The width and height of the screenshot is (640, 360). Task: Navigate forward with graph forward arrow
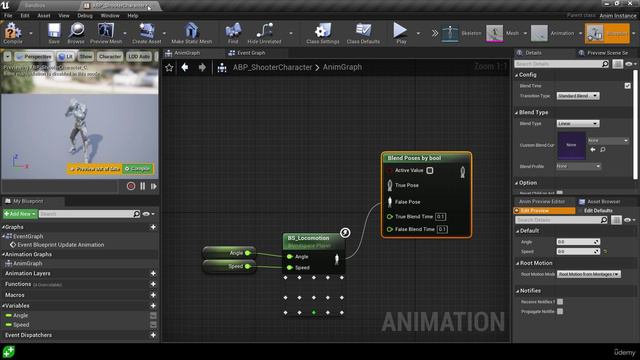(x=202, y=67)
